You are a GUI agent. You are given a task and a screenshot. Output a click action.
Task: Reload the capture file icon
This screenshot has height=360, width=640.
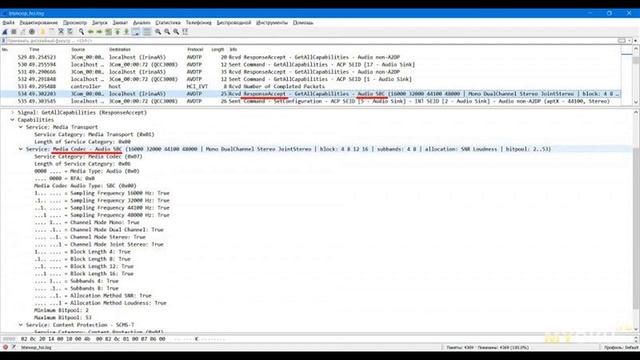pyautogui.click(x=70, y=32)
